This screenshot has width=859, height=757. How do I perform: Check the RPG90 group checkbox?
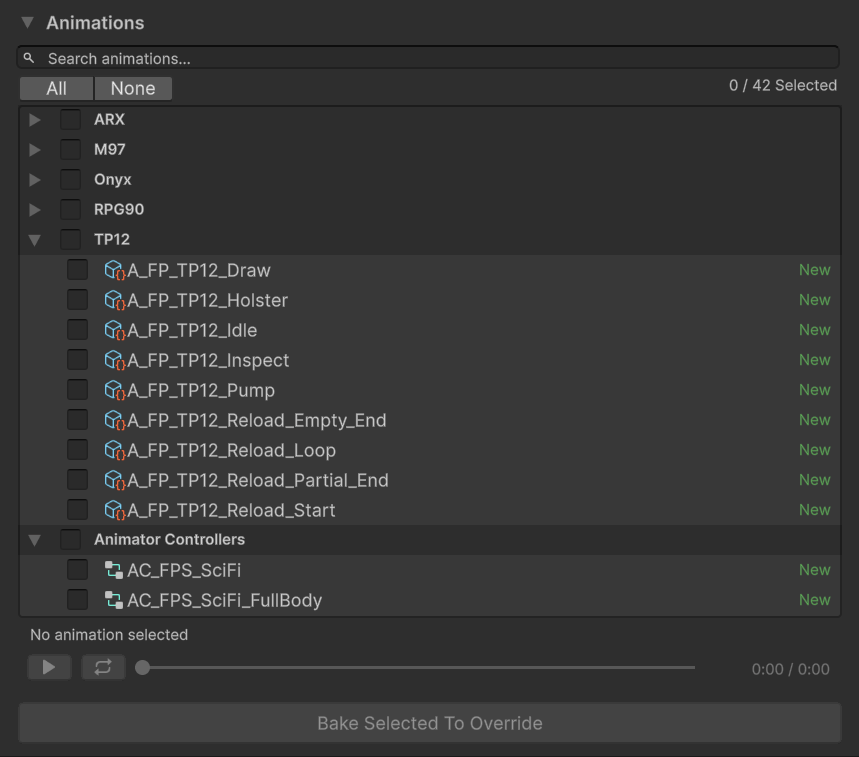coord(70,209)
